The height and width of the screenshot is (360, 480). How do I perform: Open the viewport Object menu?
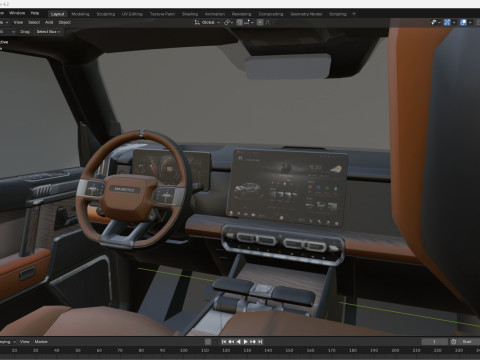pyautogui.click(x=64, y=22)
